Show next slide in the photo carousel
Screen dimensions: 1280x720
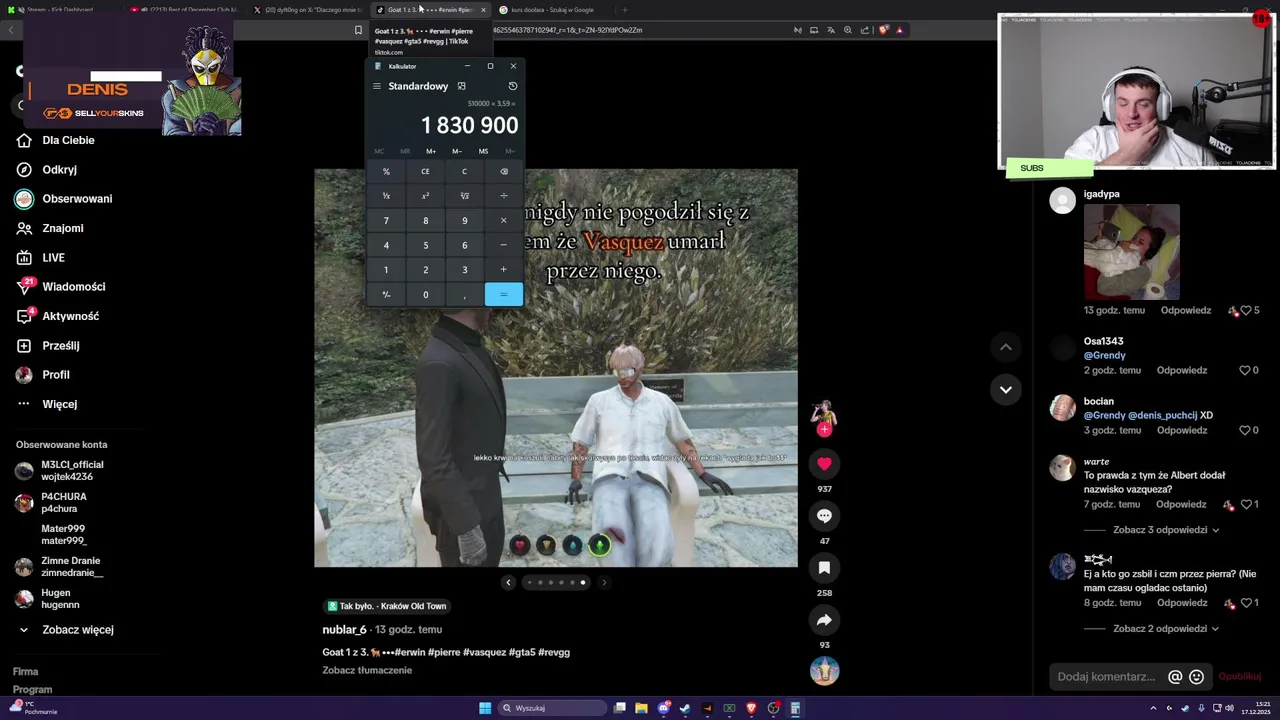[604, 582]
